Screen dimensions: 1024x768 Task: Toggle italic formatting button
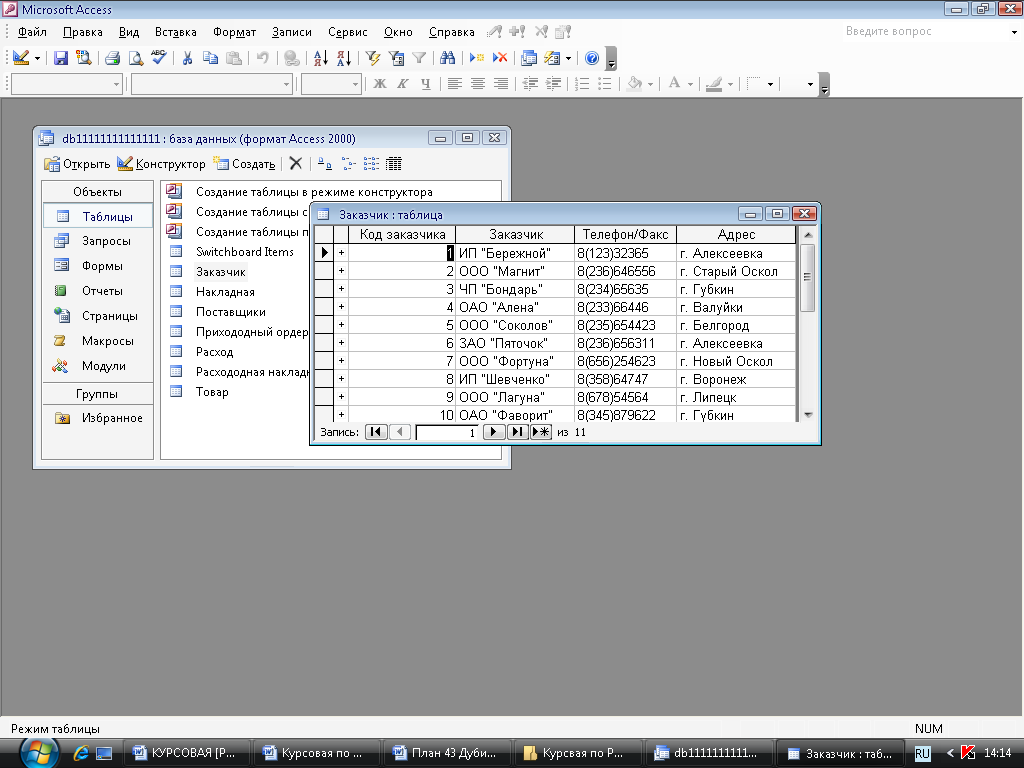(x=403, y=84)
